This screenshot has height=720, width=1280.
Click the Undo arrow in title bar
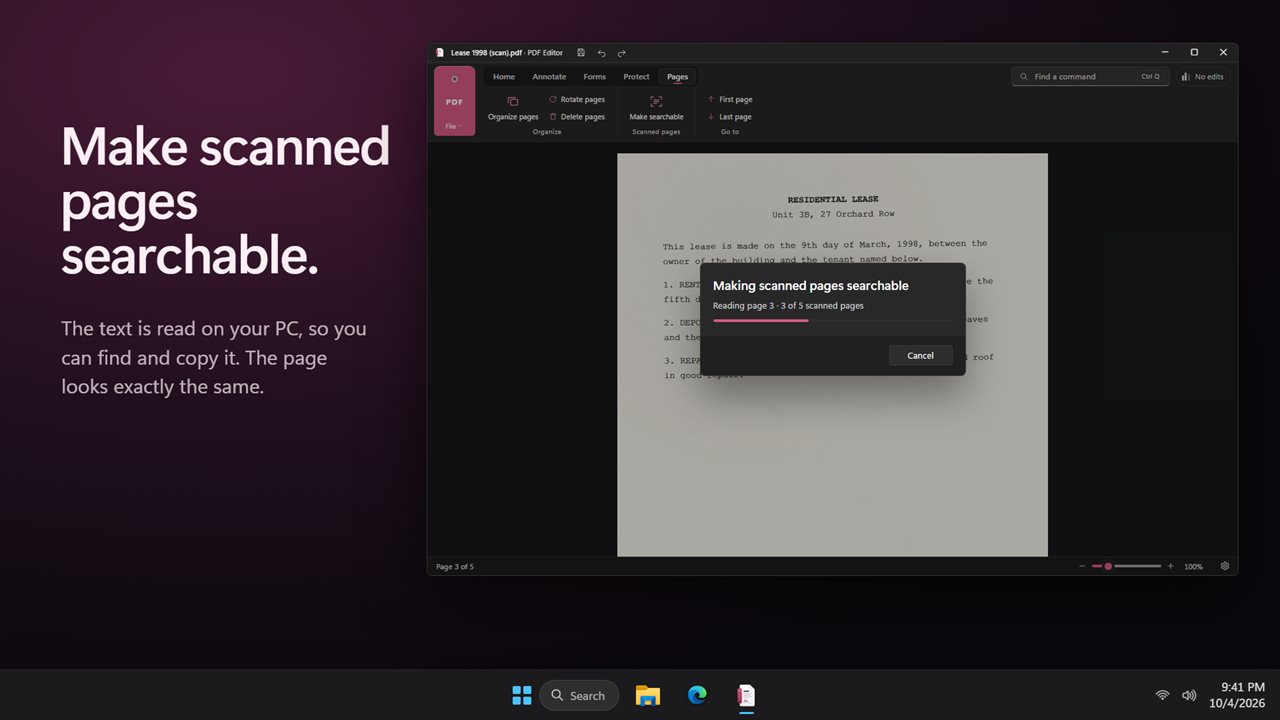601,52
